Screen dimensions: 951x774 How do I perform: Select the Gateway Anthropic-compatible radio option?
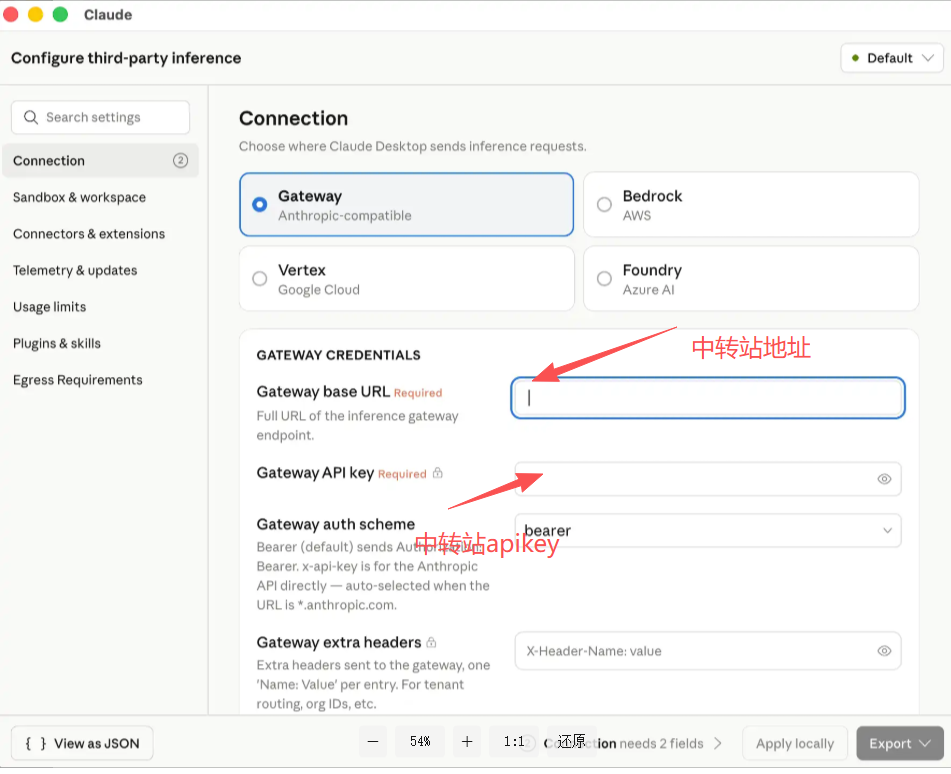pyautogui.click(x=406, y=204)
